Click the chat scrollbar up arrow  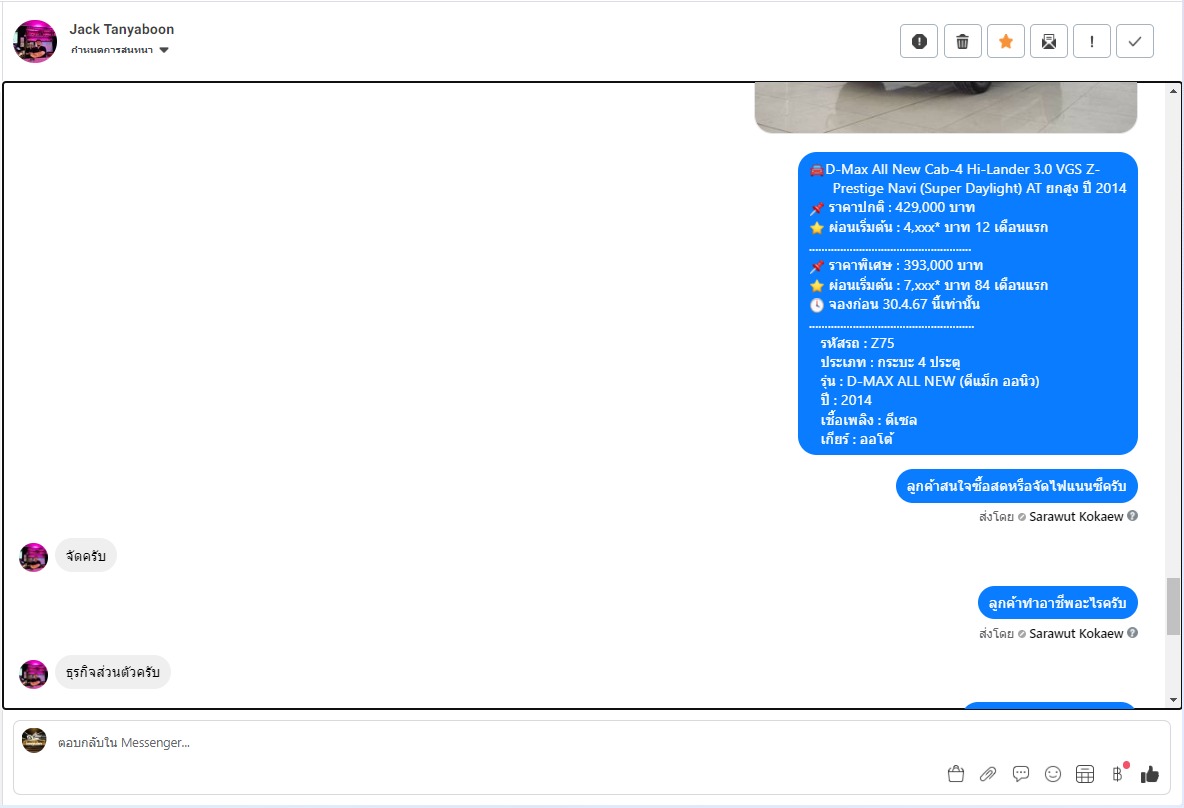coord(1173,91)
